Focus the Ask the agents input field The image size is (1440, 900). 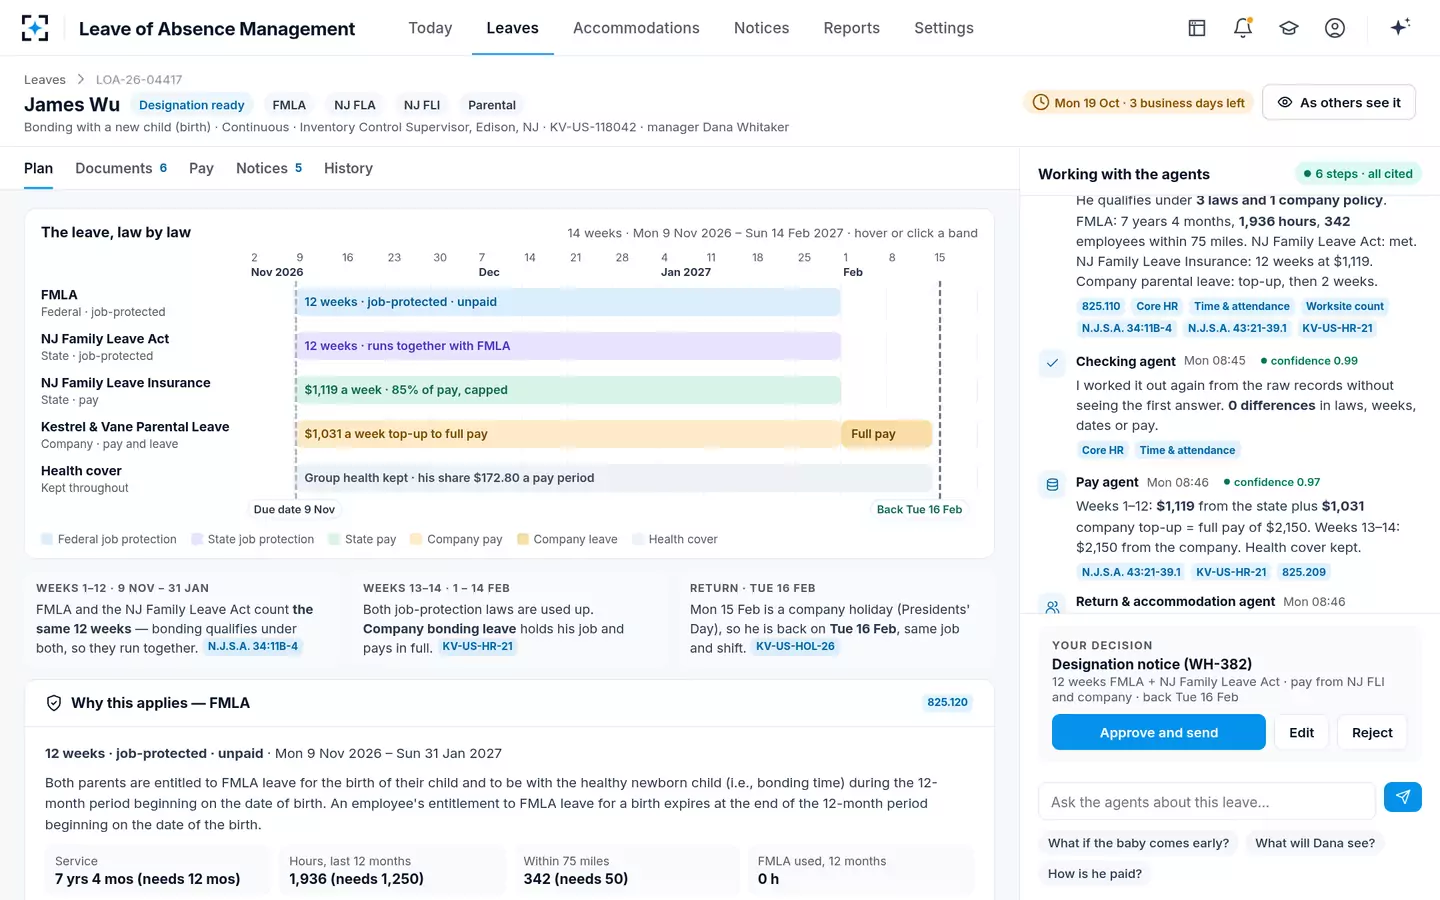pos(1207,801)
